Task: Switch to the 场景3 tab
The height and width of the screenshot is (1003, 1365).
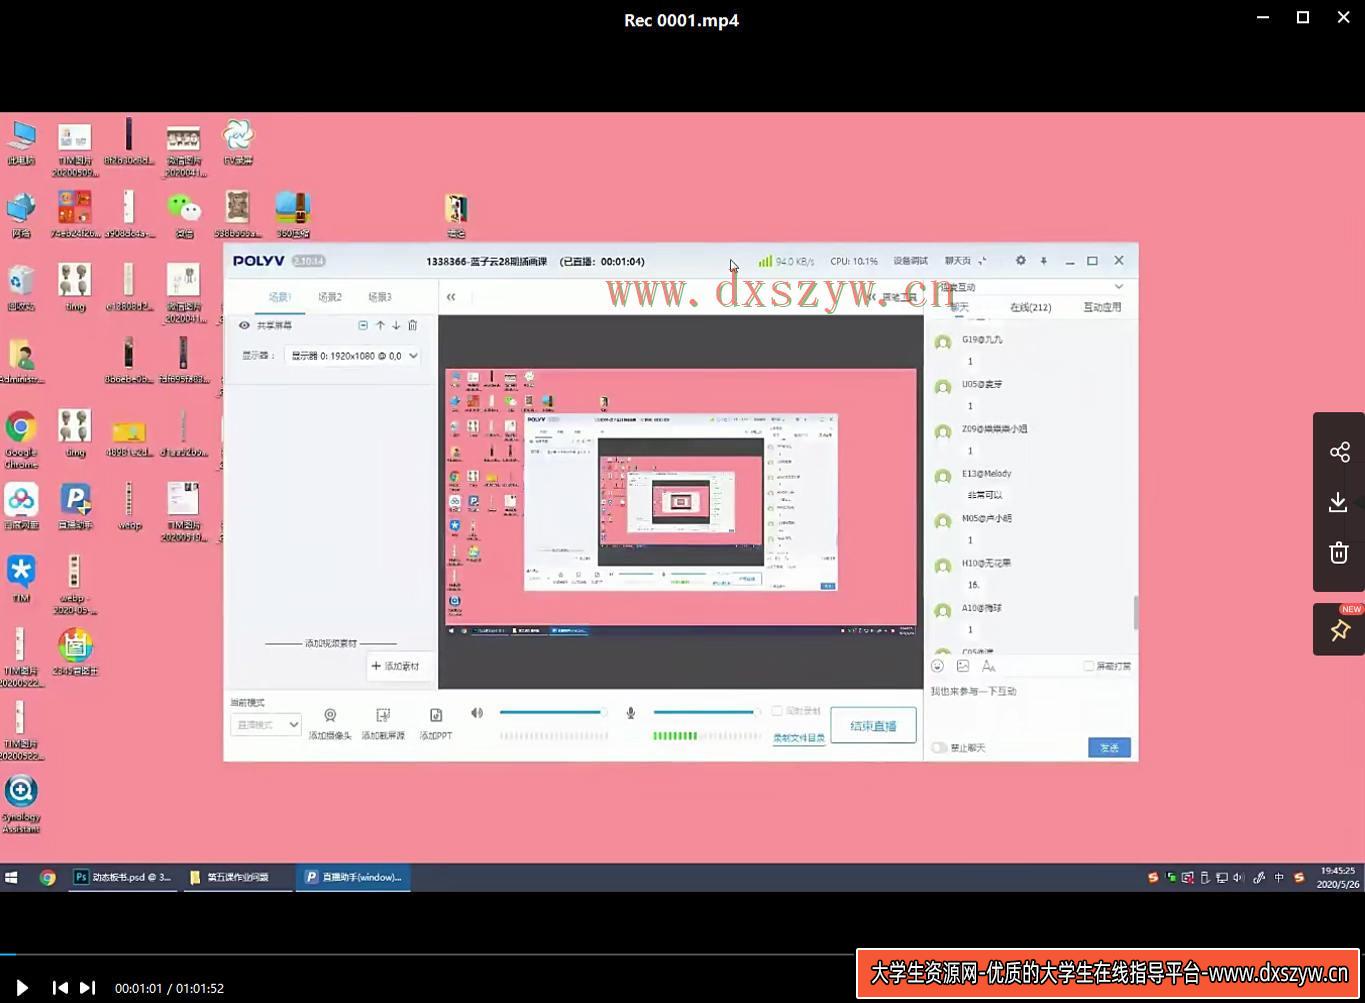Action: click(x=380, y=297)
